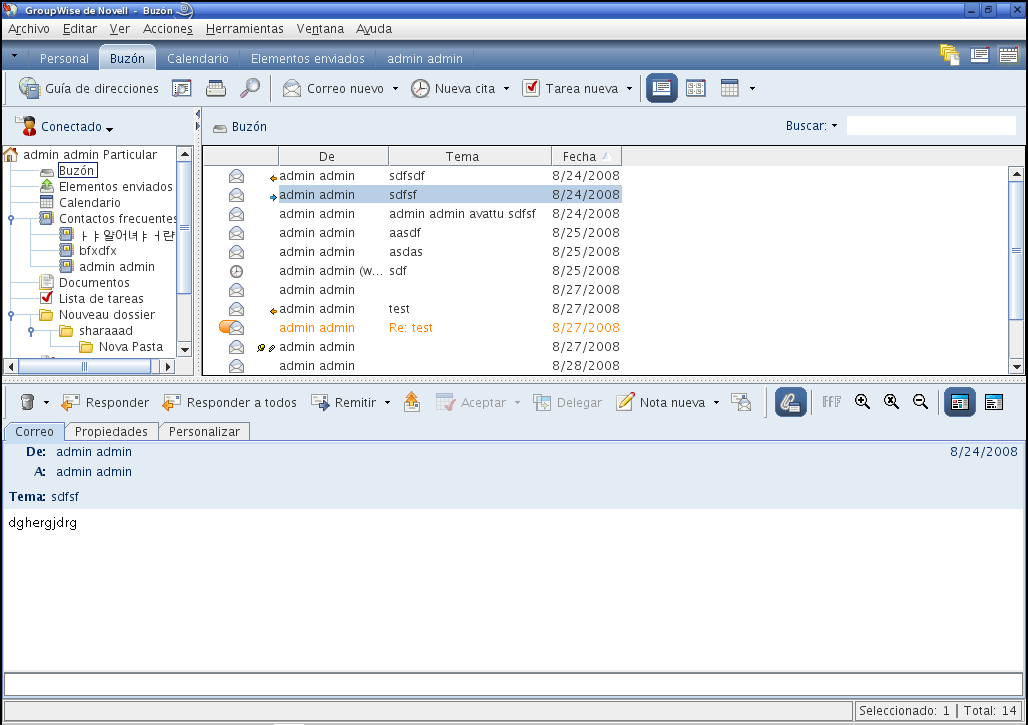
Task: Sort messages by the Tema column header
Action: [x=469, y=156]
